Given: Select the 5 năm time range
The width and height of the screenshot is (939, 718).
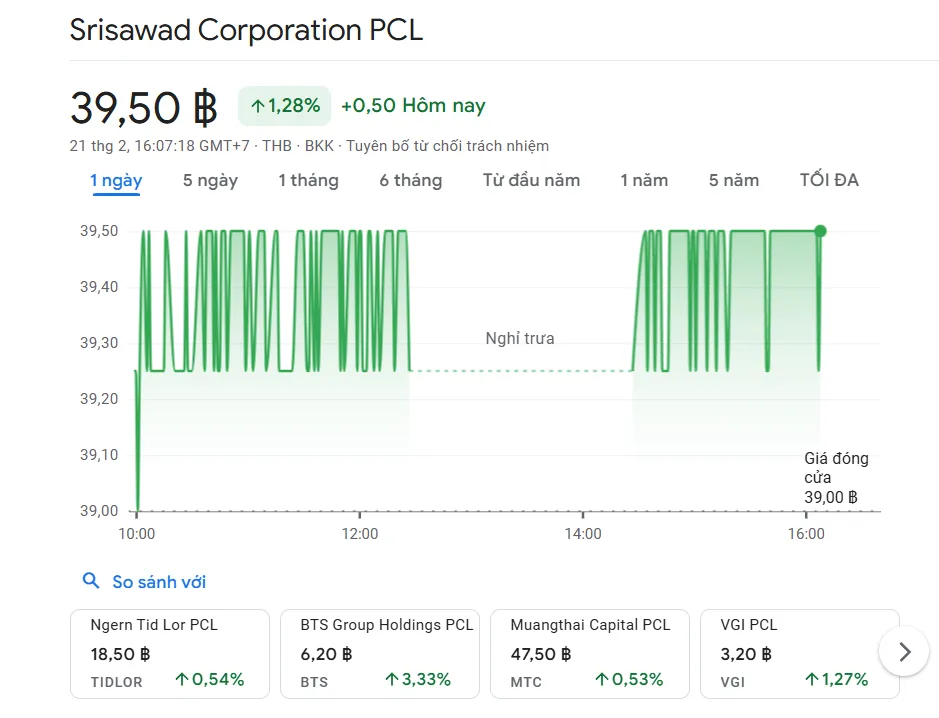Looking at the screenshot, I should point(734,181).
